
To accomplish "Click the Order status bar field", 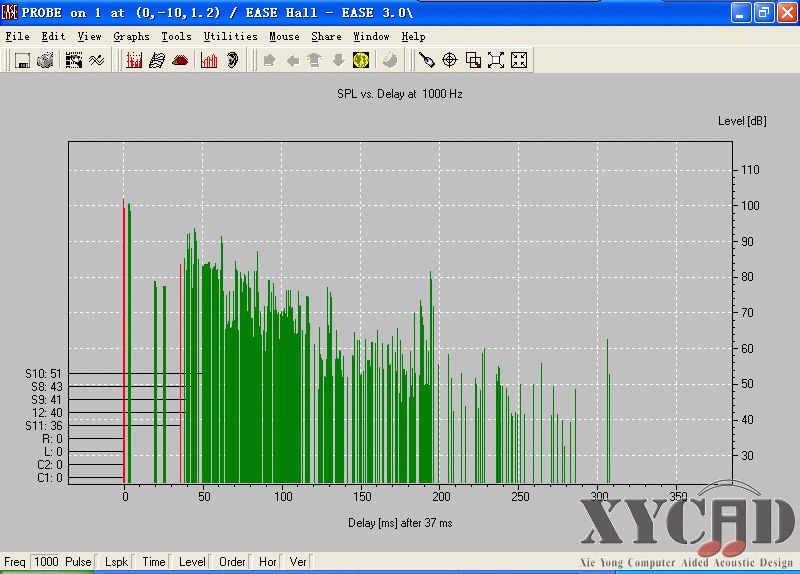I will [x=232, y=562].
